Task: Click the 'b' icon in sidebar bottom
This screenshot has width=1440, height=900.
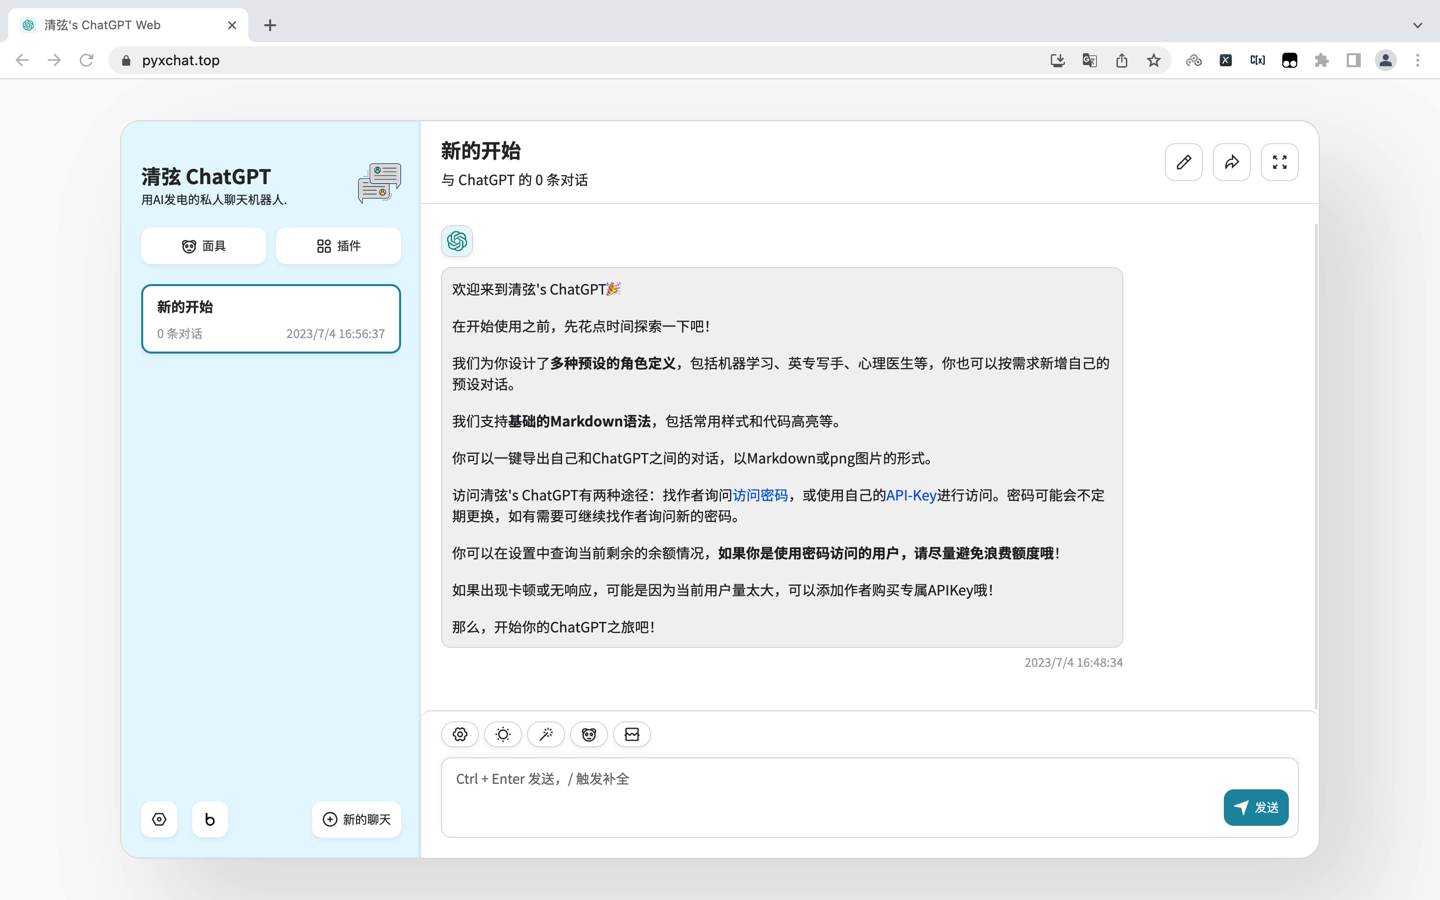Action: [x=210, y=820]
